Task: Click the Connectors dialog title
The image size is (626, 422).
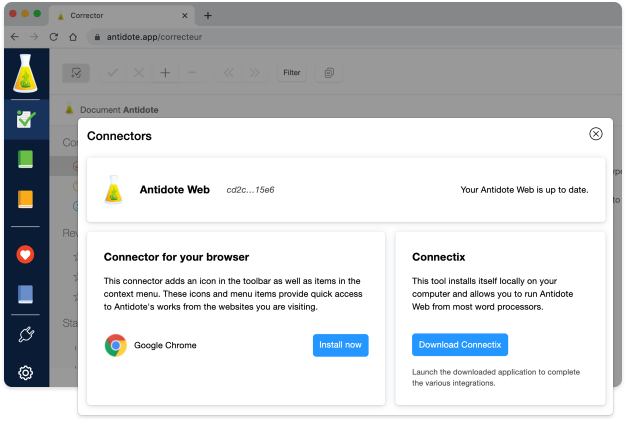Action: pyautogui.click(x=119, y=136)
